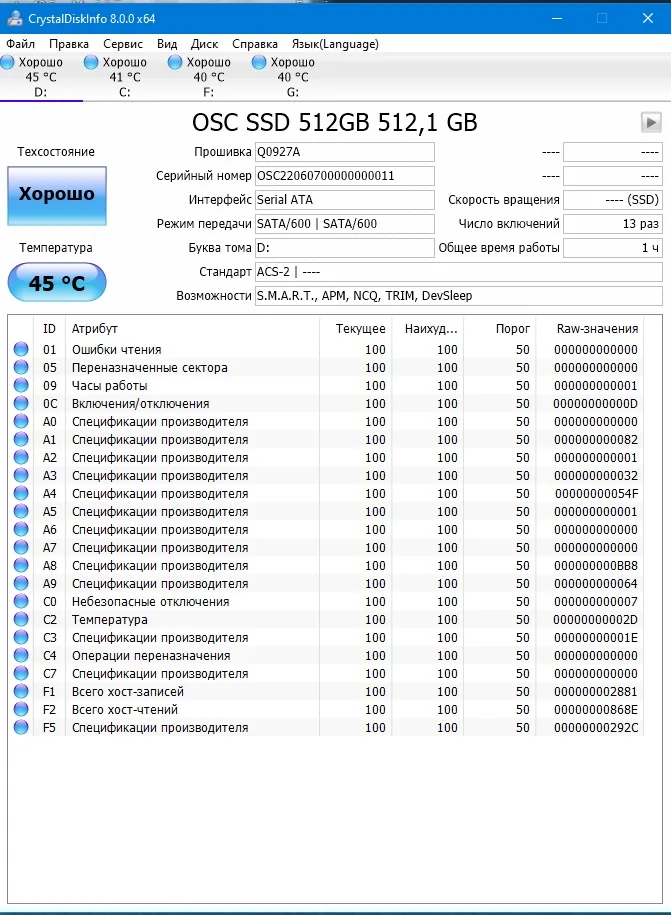Viewport: 671px width, 915px height.
Task: Click status icon of row A1
Action: tap(21, 439)
